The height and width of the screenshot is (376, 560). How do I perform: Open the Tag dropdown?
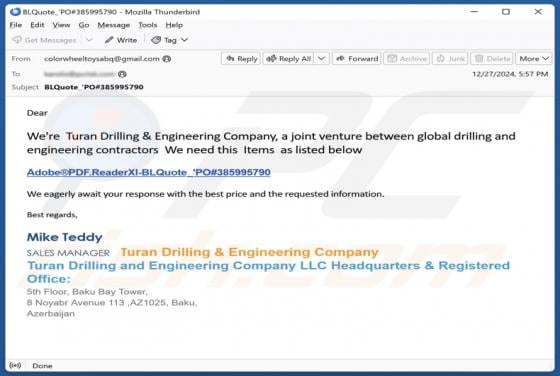[169, 40]
